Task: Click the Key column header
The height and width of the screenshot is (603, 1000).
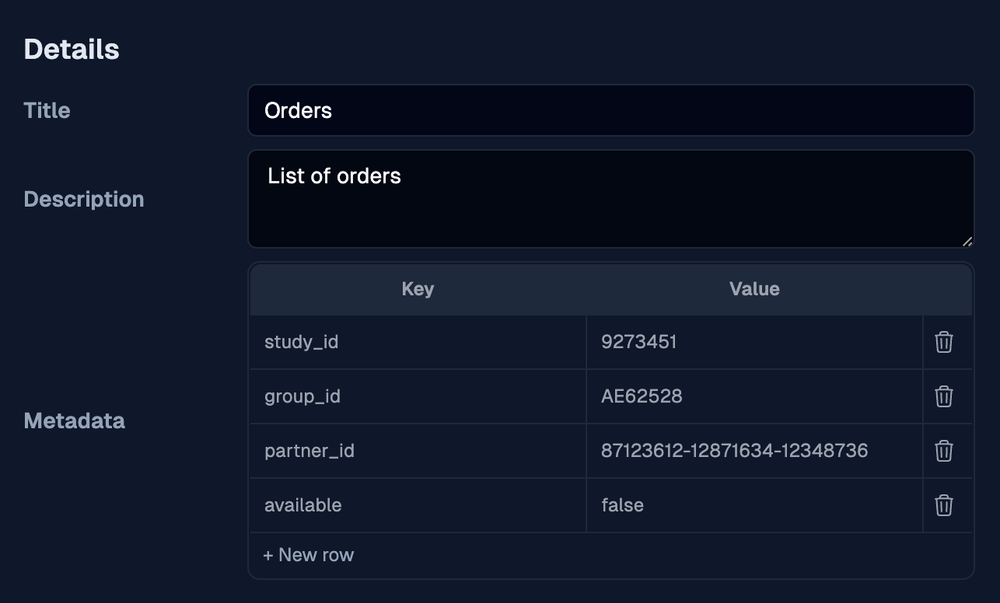Action: click(417, 289)
